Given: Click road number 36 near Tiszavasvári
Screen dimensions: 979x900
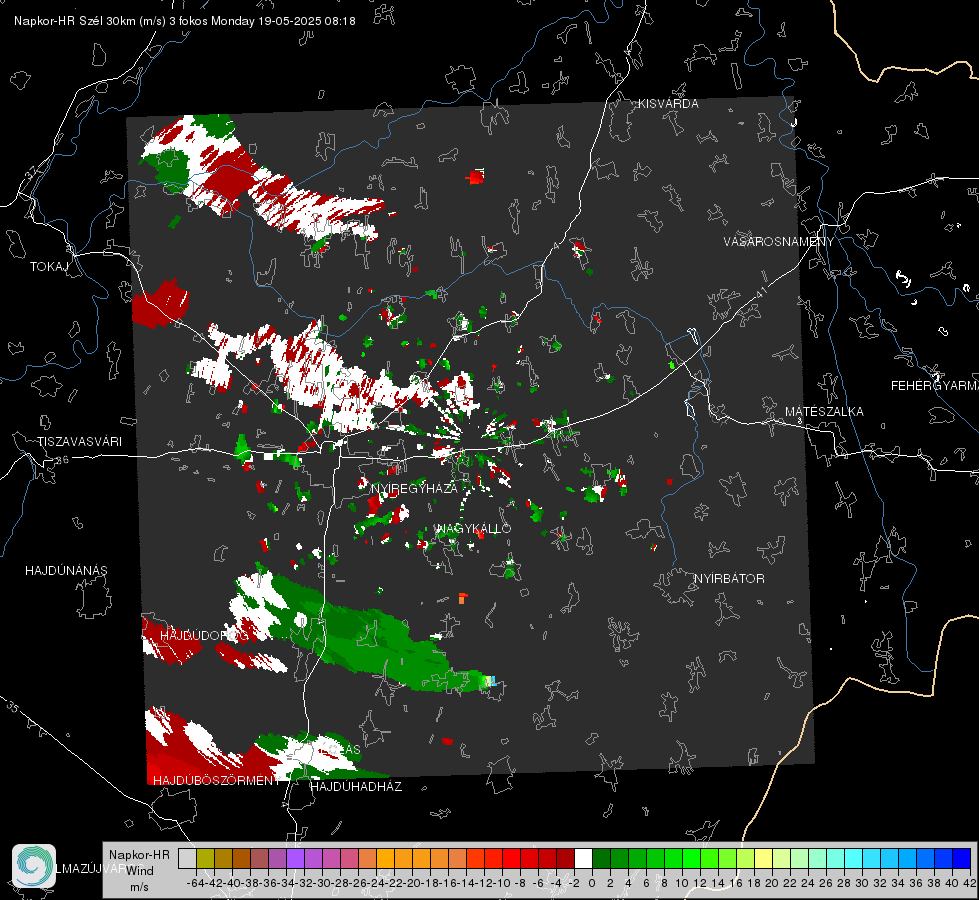Looking at the screenshot, I should click(62, 460).
